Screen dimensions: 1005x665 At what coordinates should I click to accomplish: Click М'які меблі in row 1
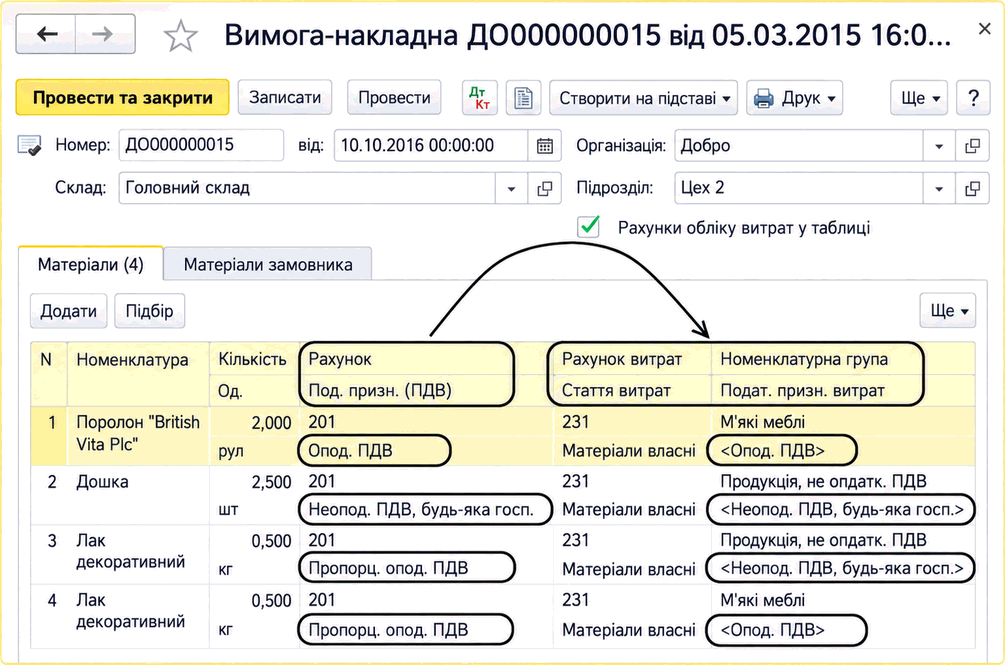point(842,422)
